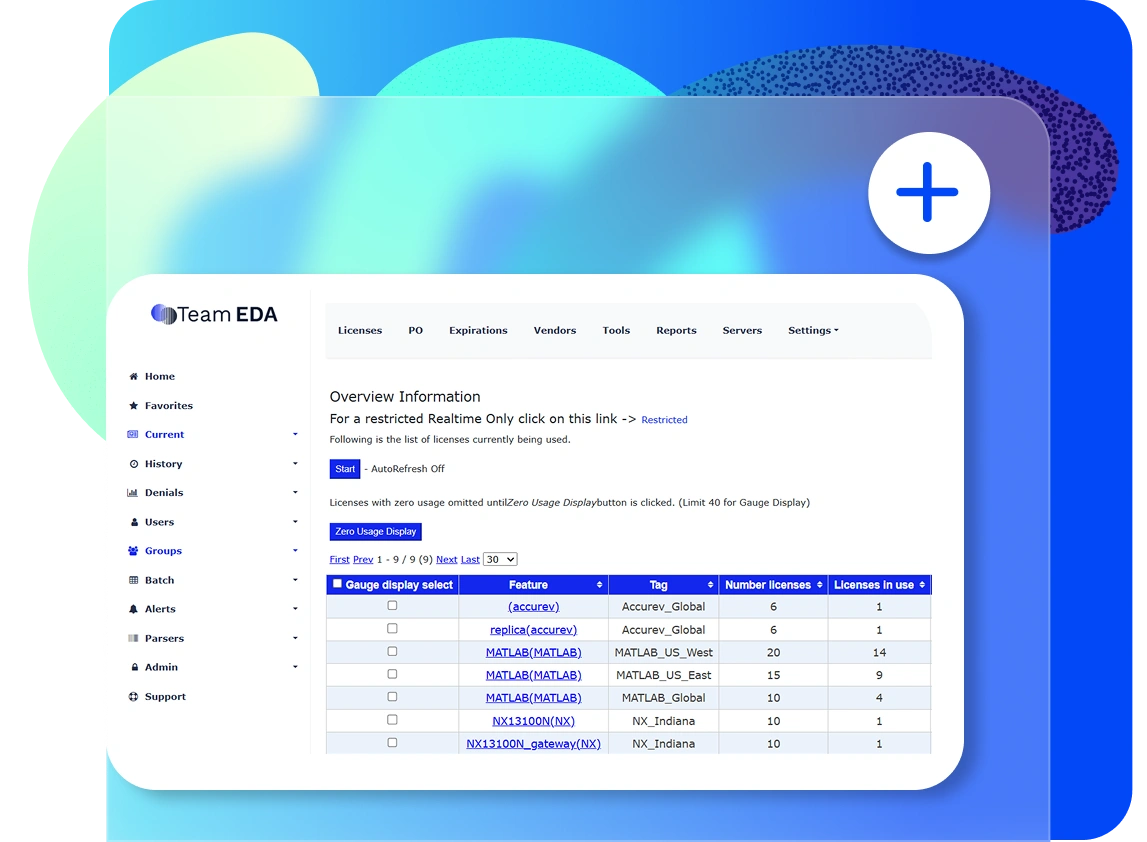Click the Home house icon in sidebar
This screenshot has height=842, width=1147.
[x=133, y=377]
